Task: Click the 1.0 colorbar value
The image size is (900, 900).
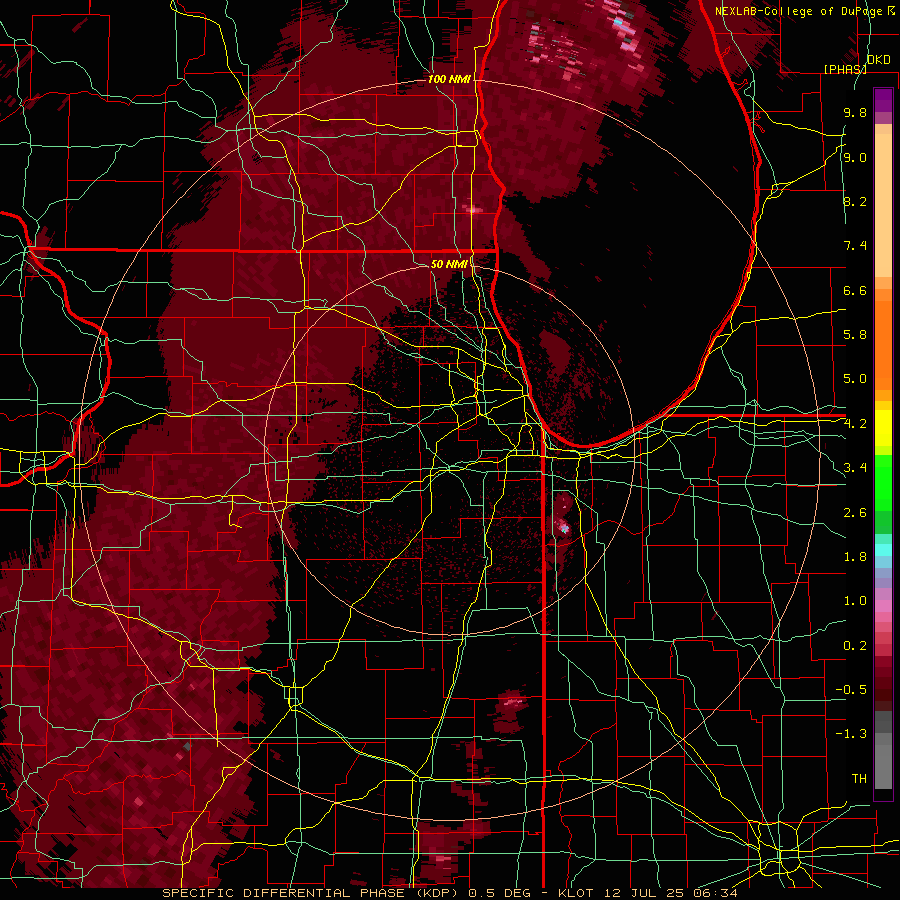Action: click(x=855, y=601)
